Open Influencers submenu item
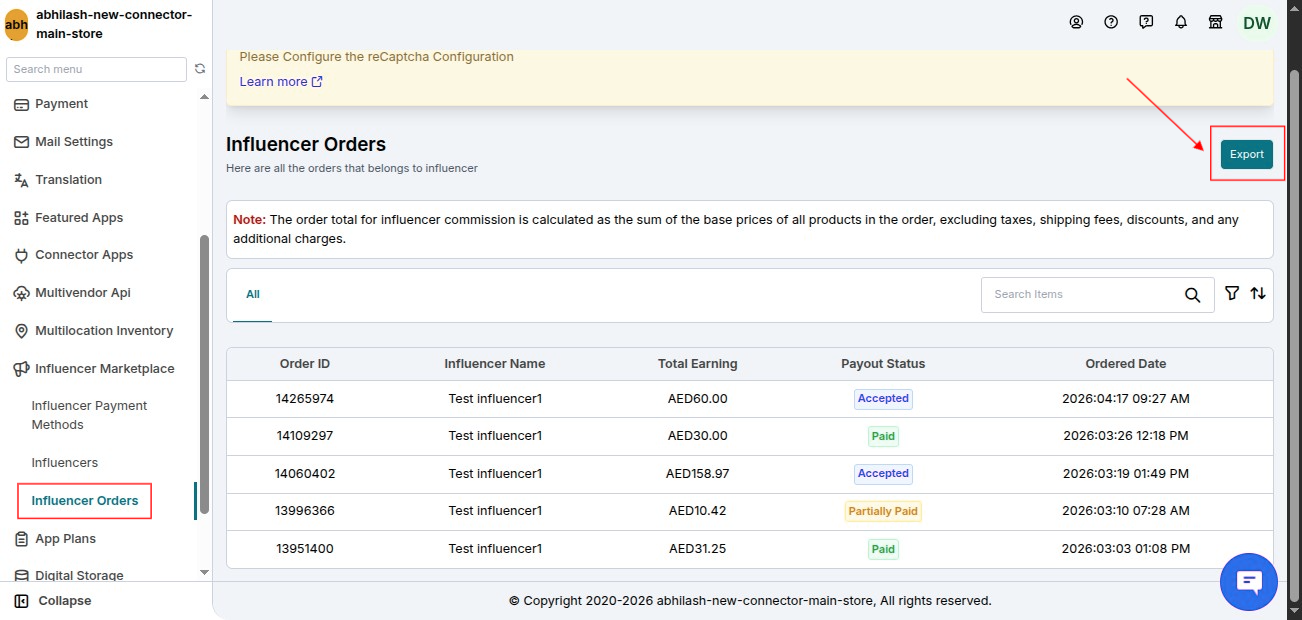 pos(64,463)
